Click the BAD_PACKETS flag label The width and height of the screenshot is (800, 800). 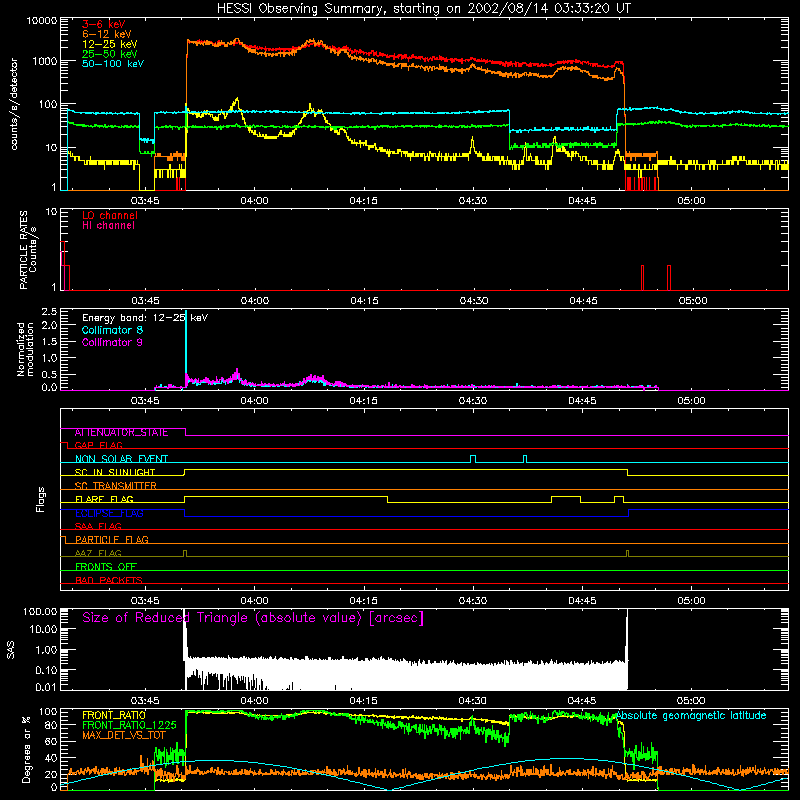pyautogui.click(x=109, y=580)
